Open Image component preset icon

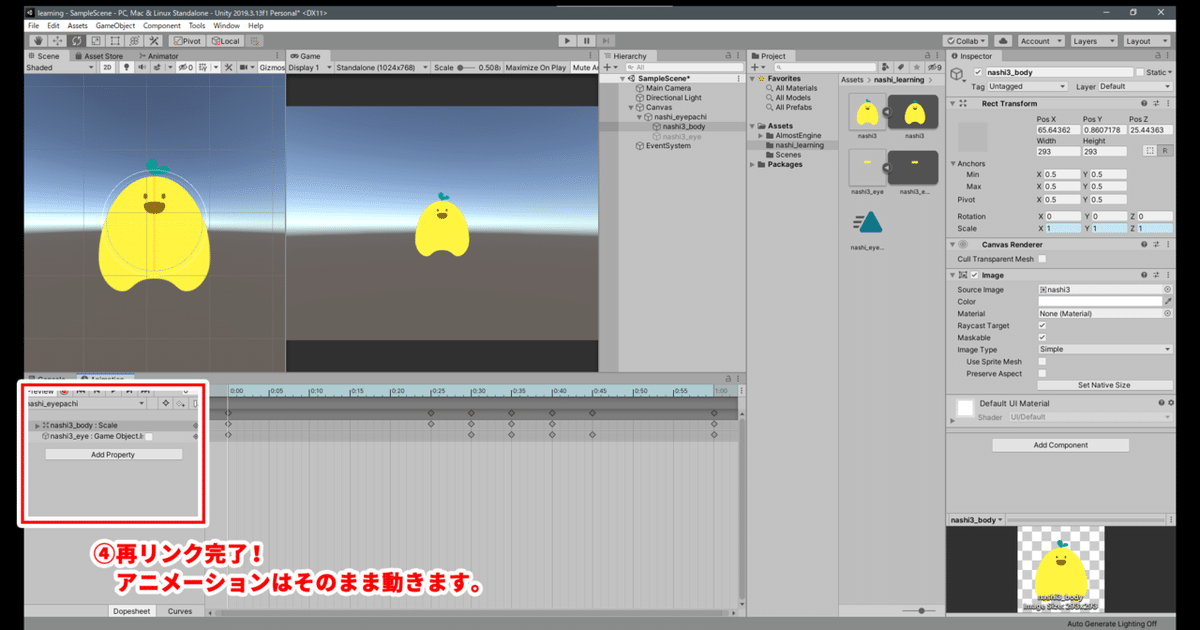[x=1156, y=275]
